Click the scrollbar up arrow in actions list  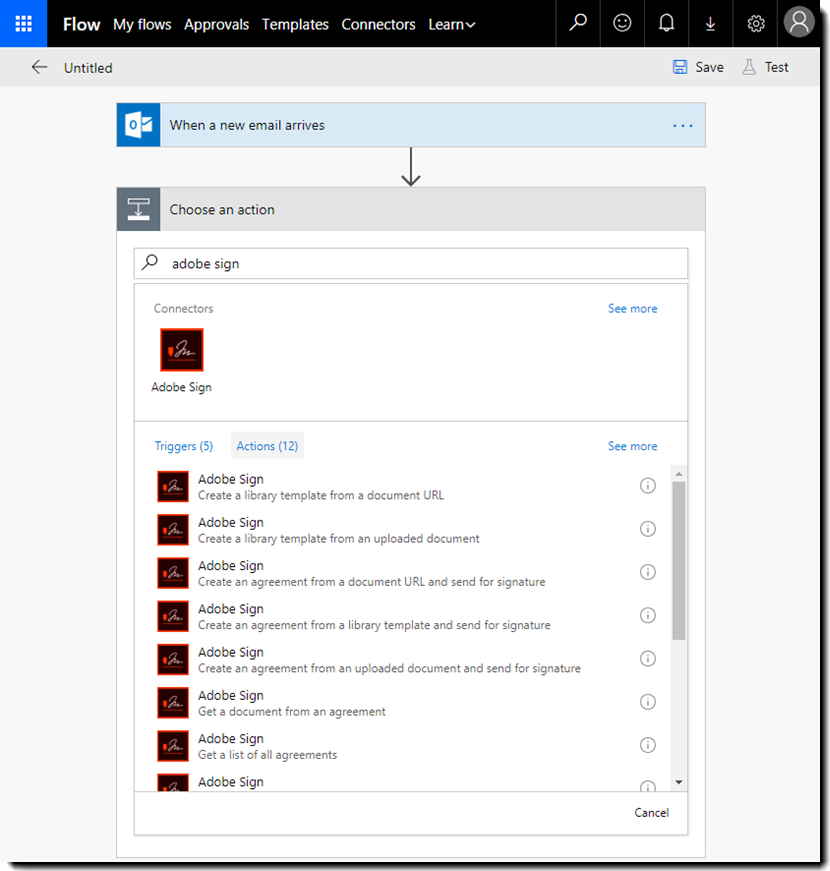tap(678, 474)
